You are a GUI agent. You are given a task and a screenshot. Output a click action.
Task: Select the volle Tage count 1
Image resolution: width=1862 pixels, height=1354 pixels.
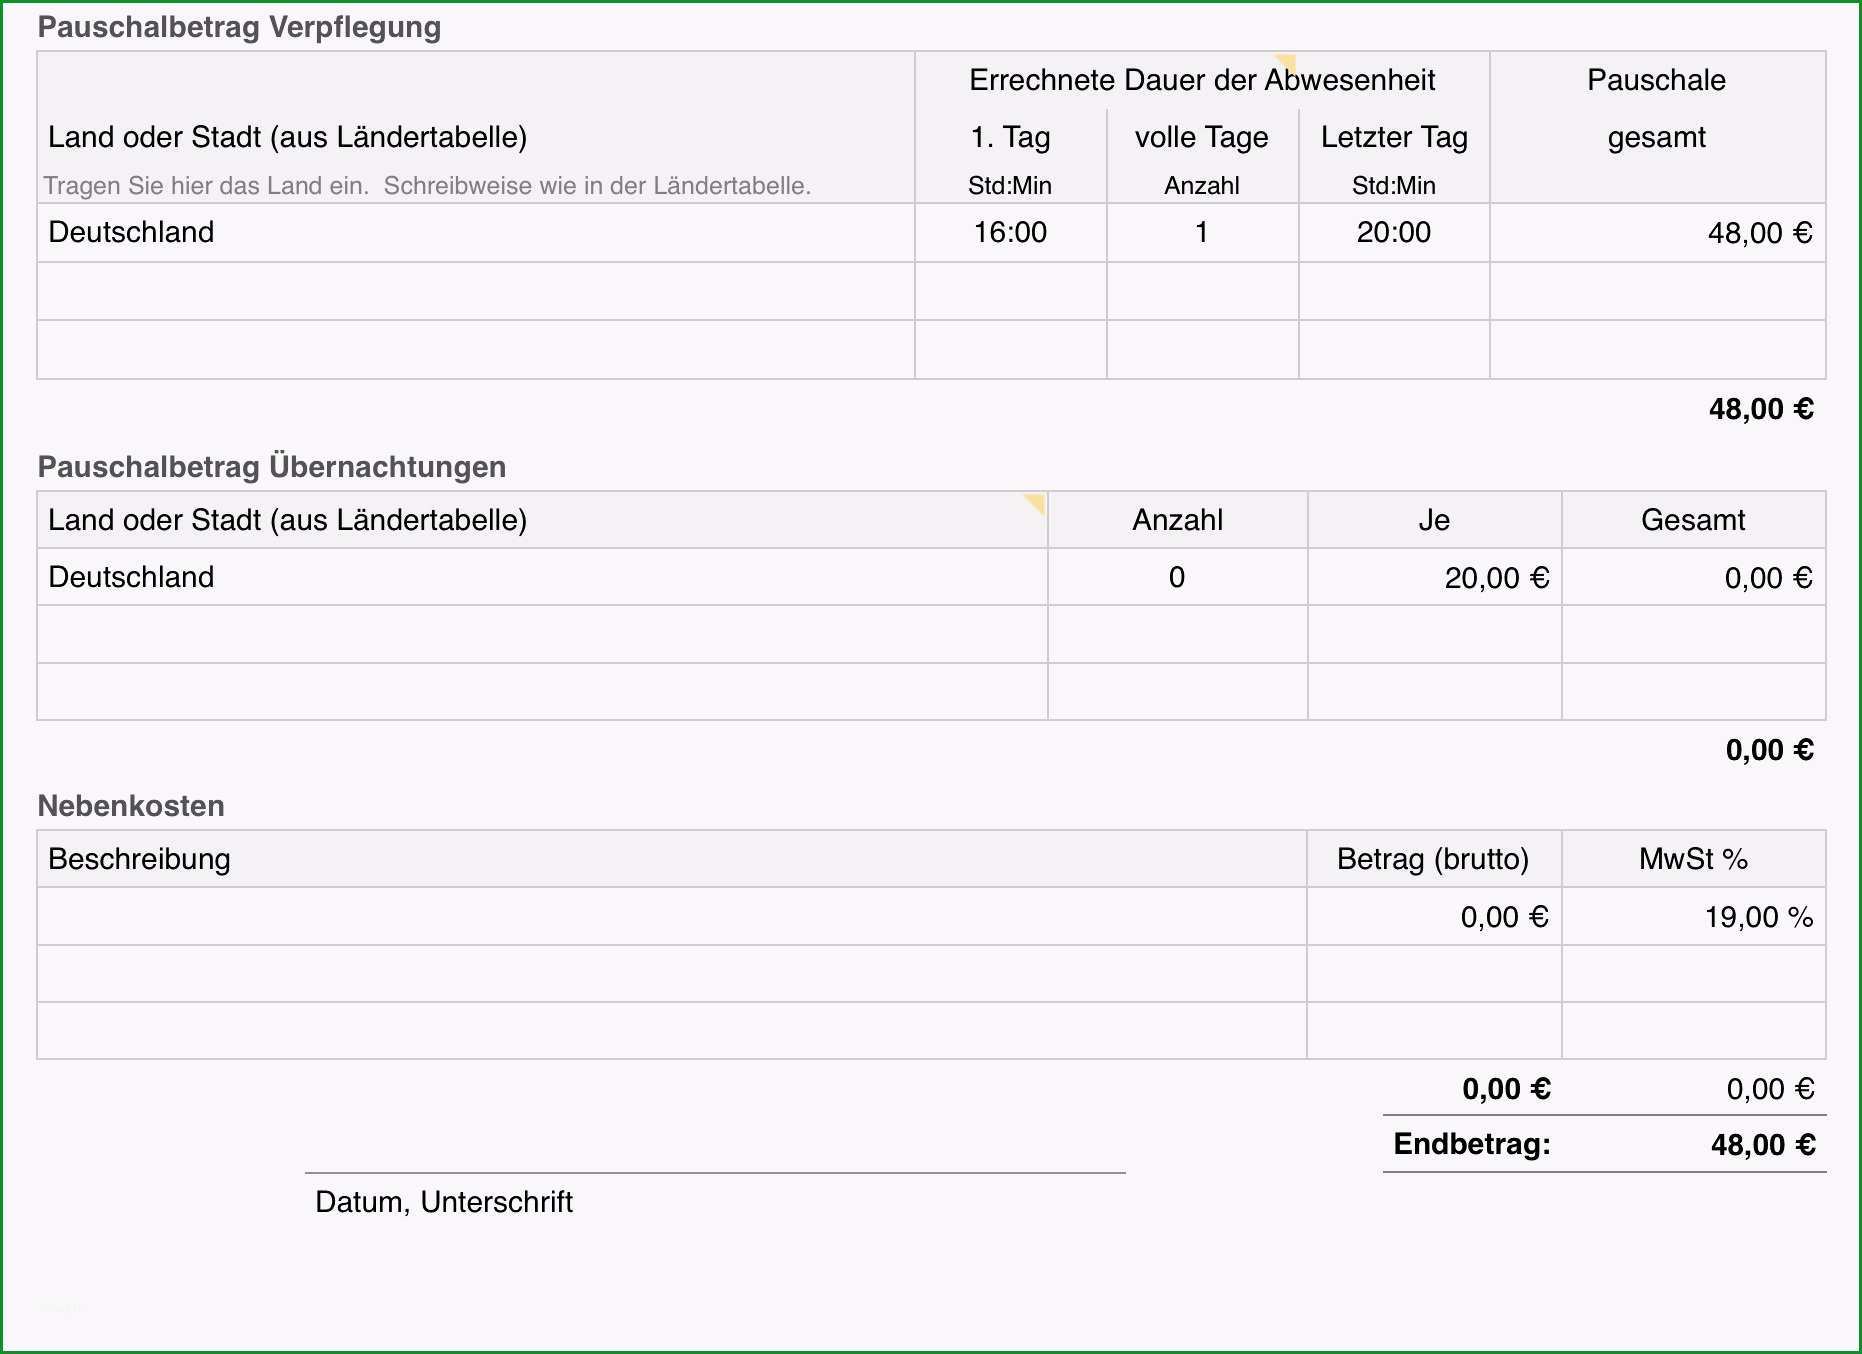click(x=1202, y=233)
